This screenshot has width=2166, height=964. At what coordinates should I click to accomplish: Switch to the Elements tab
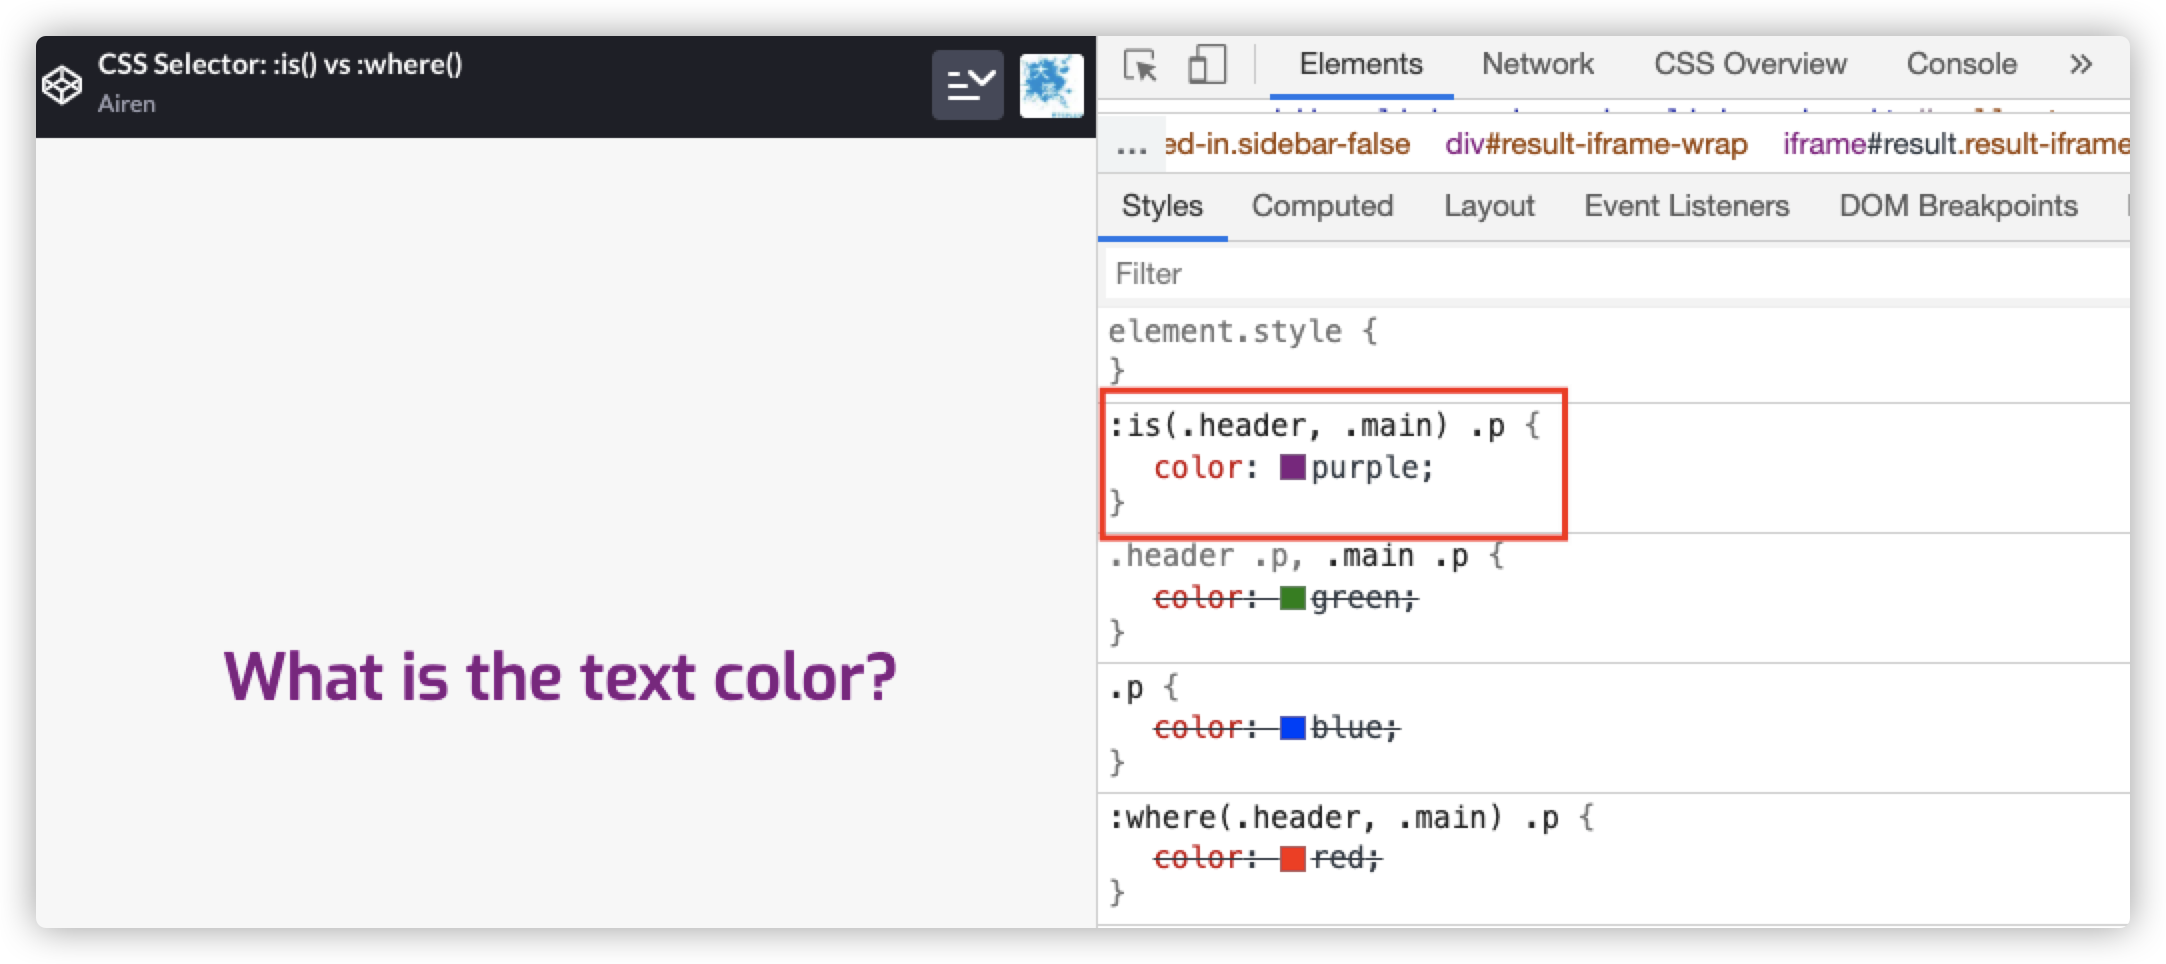point(1361,64)
